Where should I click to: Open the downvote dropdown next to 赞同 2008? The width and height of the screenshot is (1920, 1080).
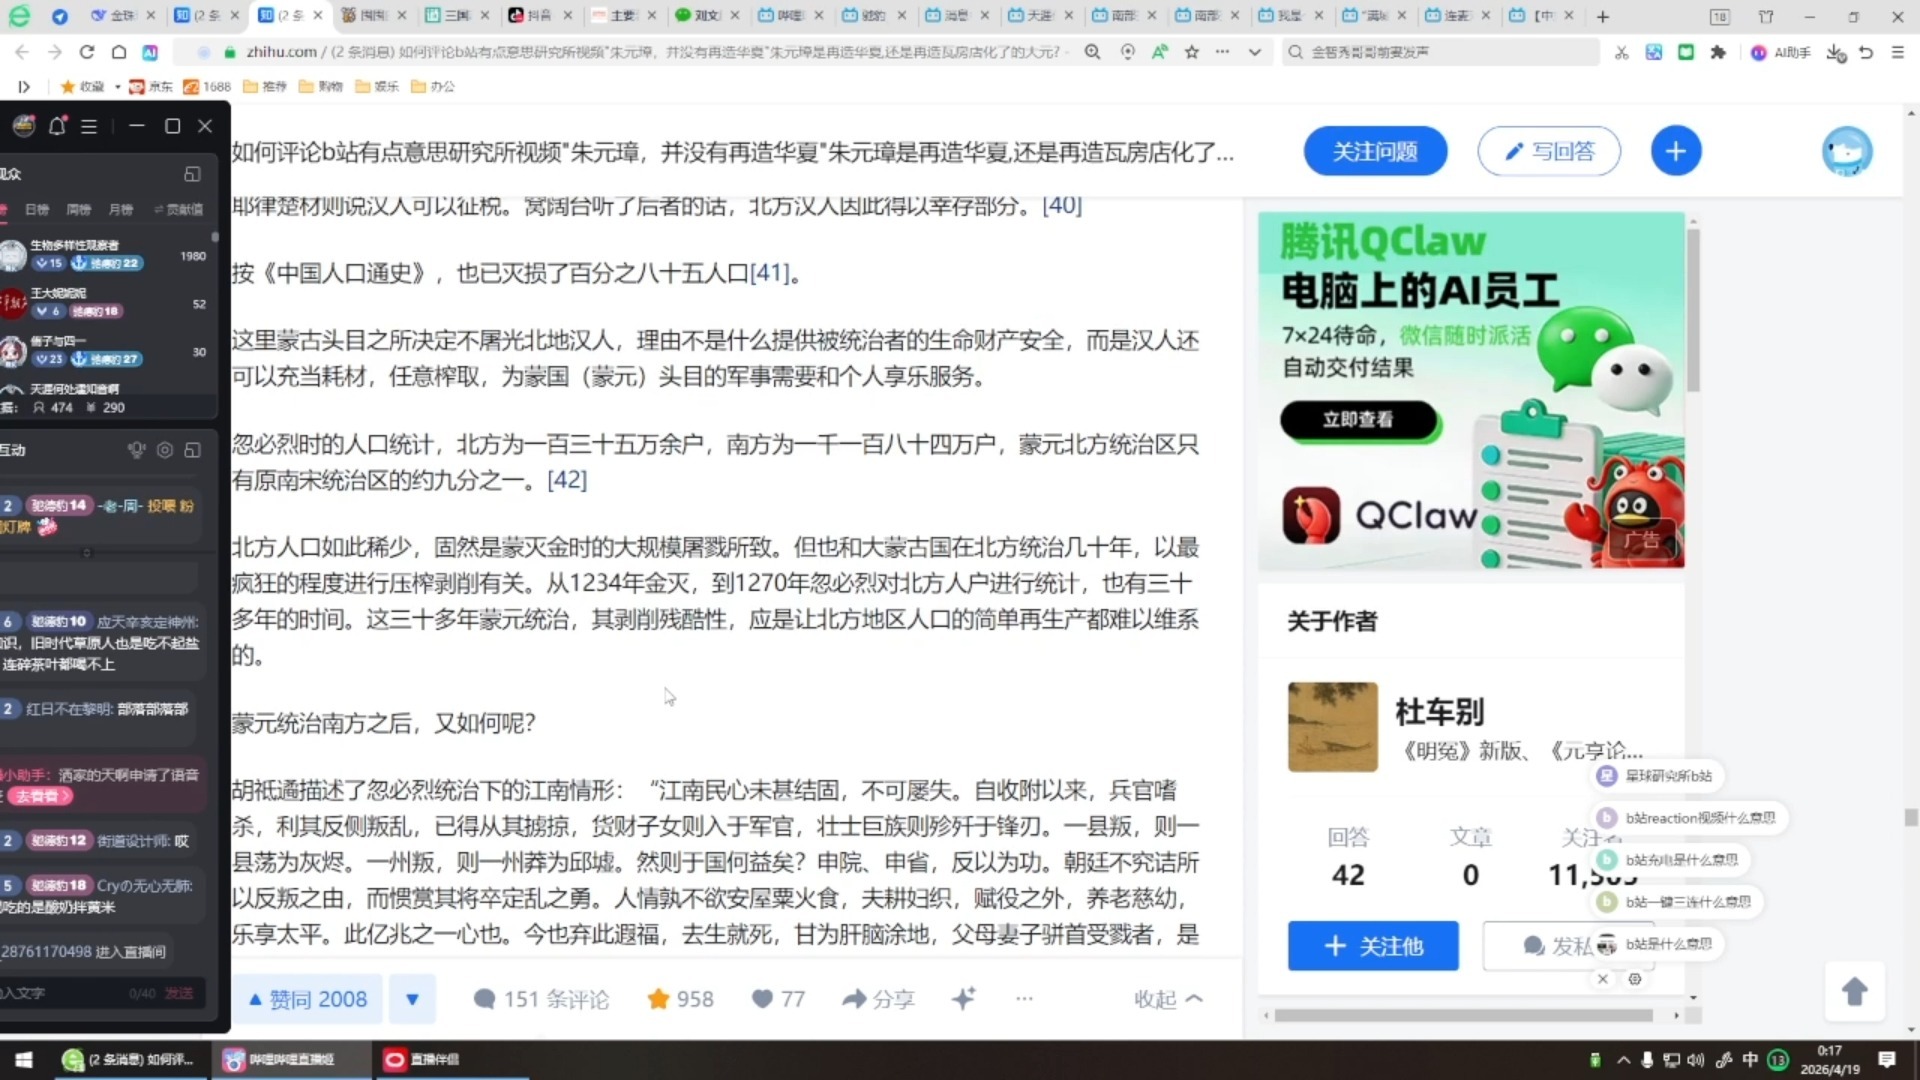coord(412,999)
